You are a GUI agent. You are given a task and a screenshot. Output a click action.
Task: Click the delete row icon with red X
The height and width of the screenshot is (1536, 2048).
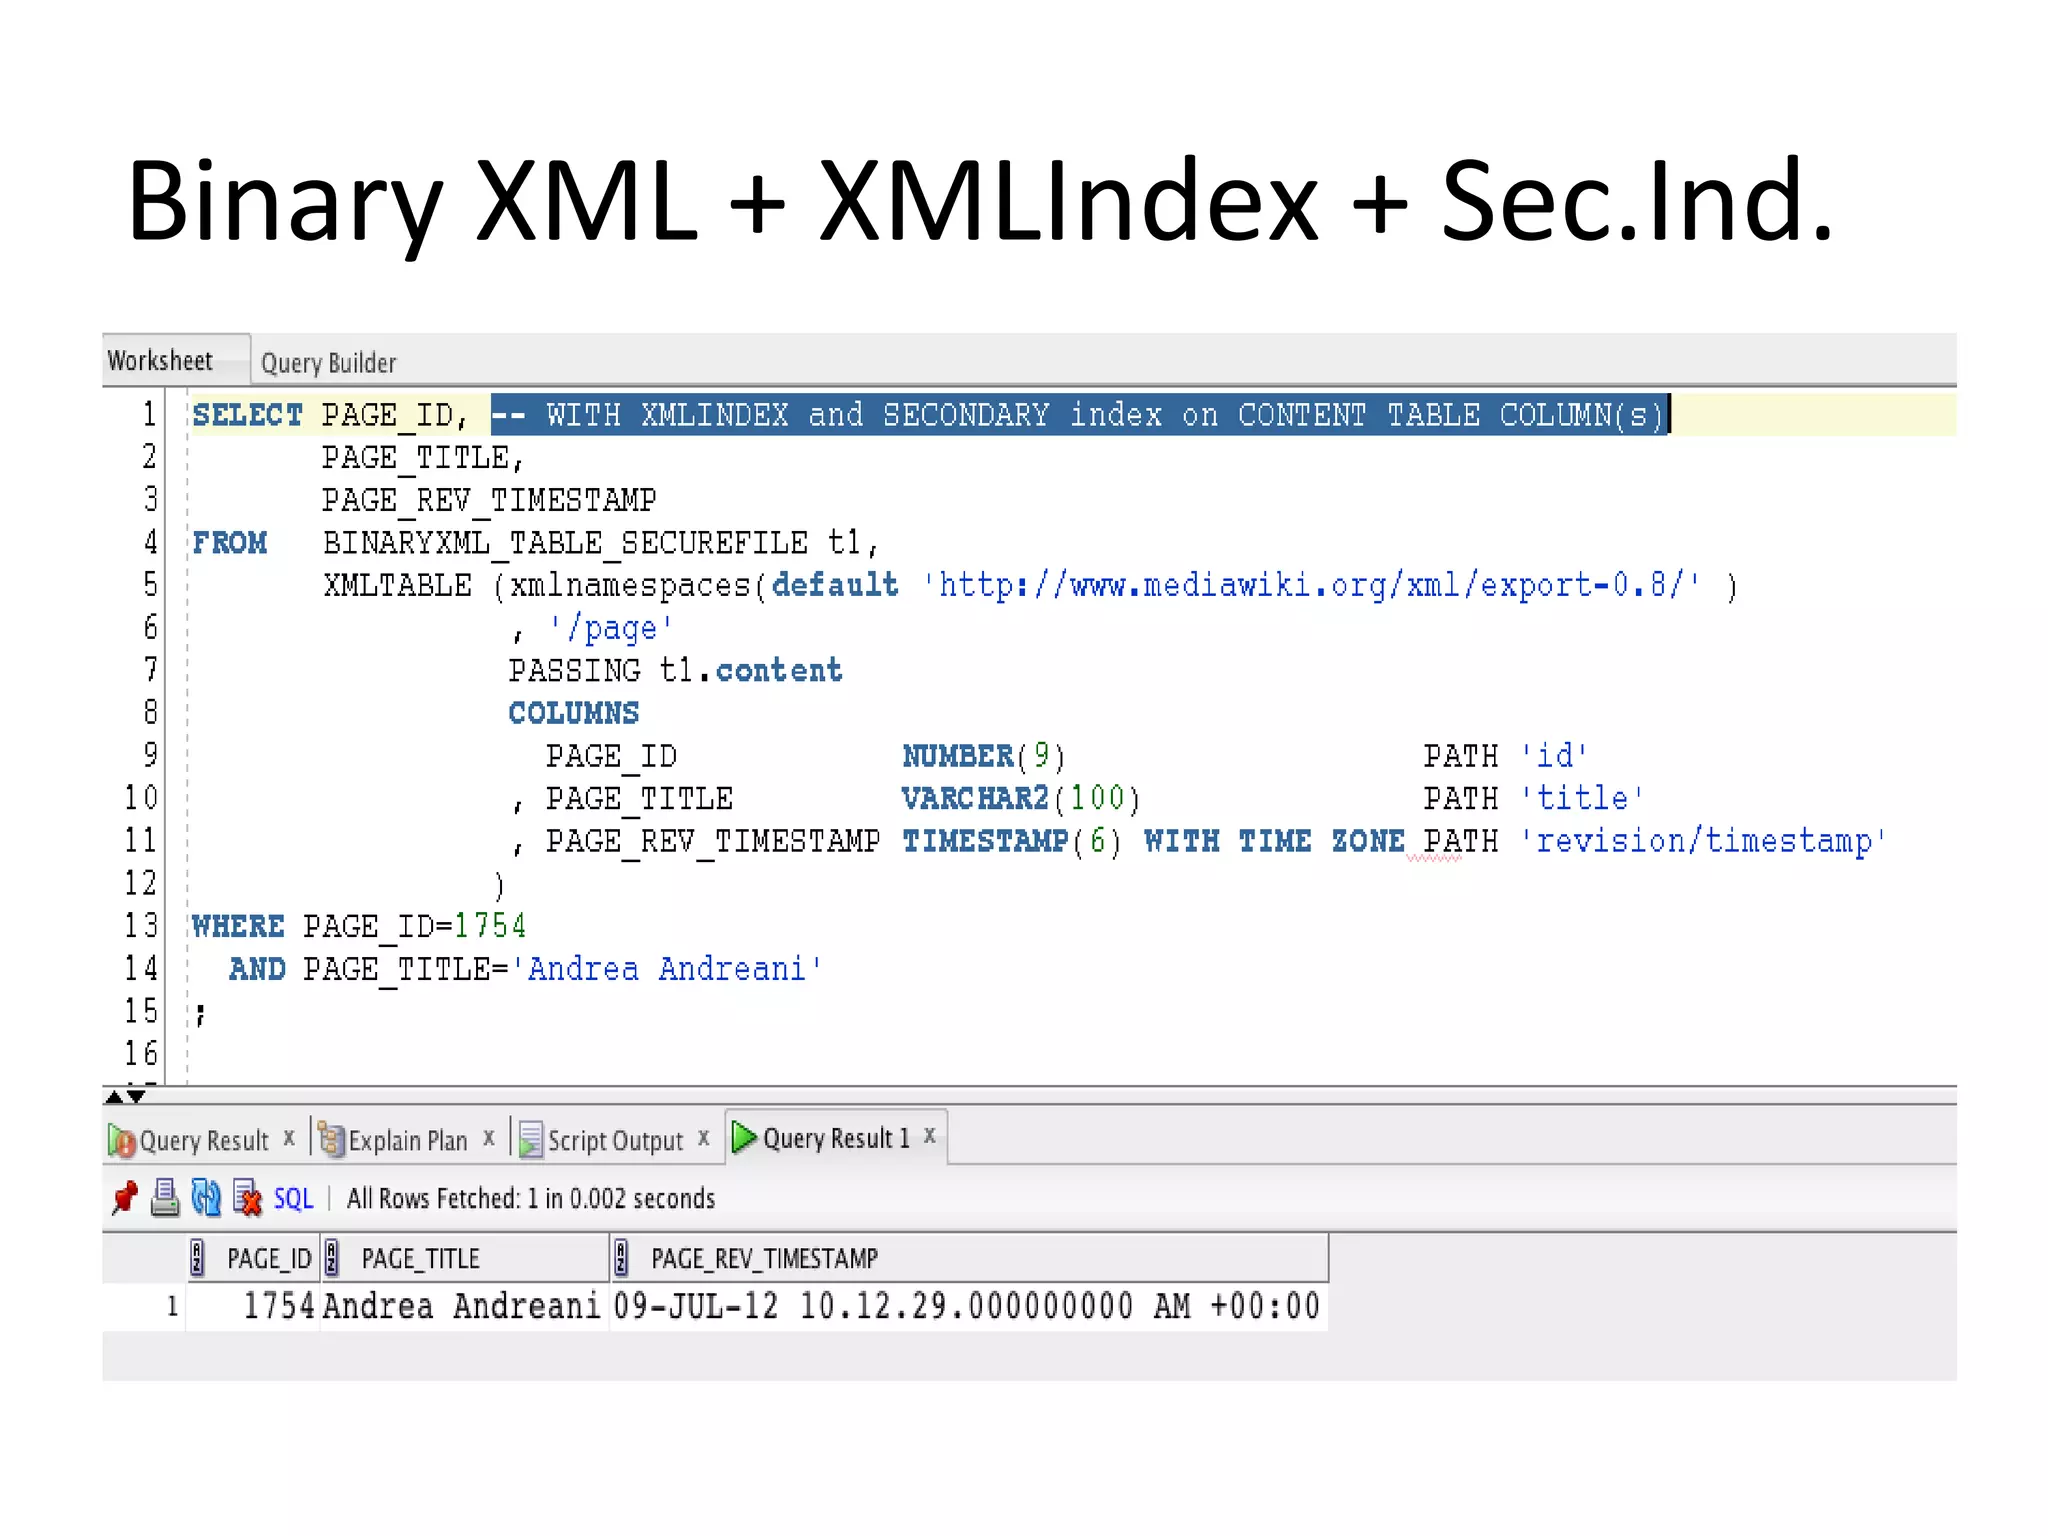tap(247, 1197)
